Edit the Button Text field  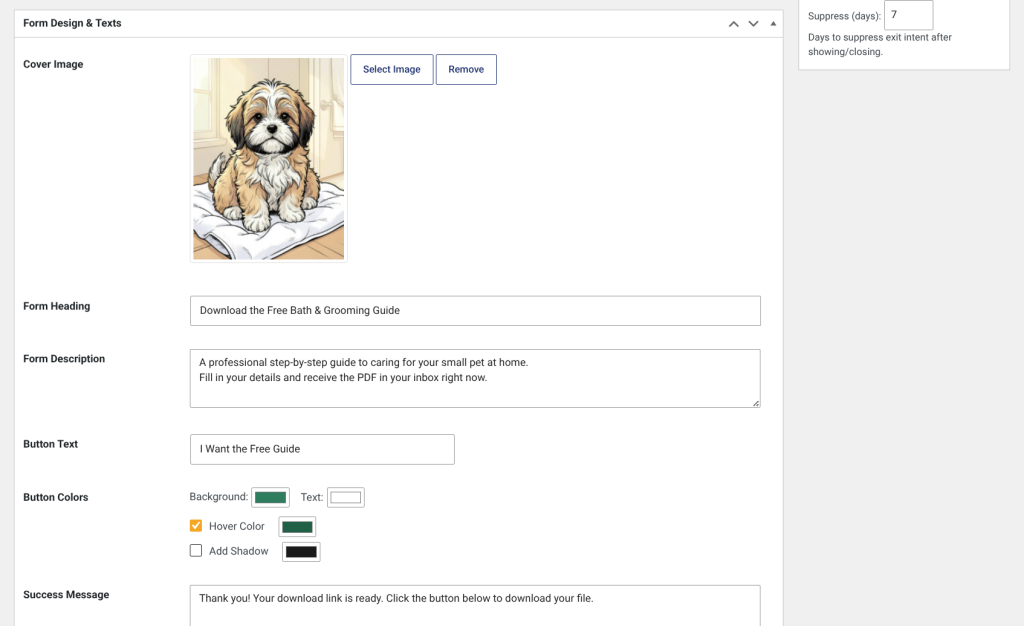click(x=322, y=449)
